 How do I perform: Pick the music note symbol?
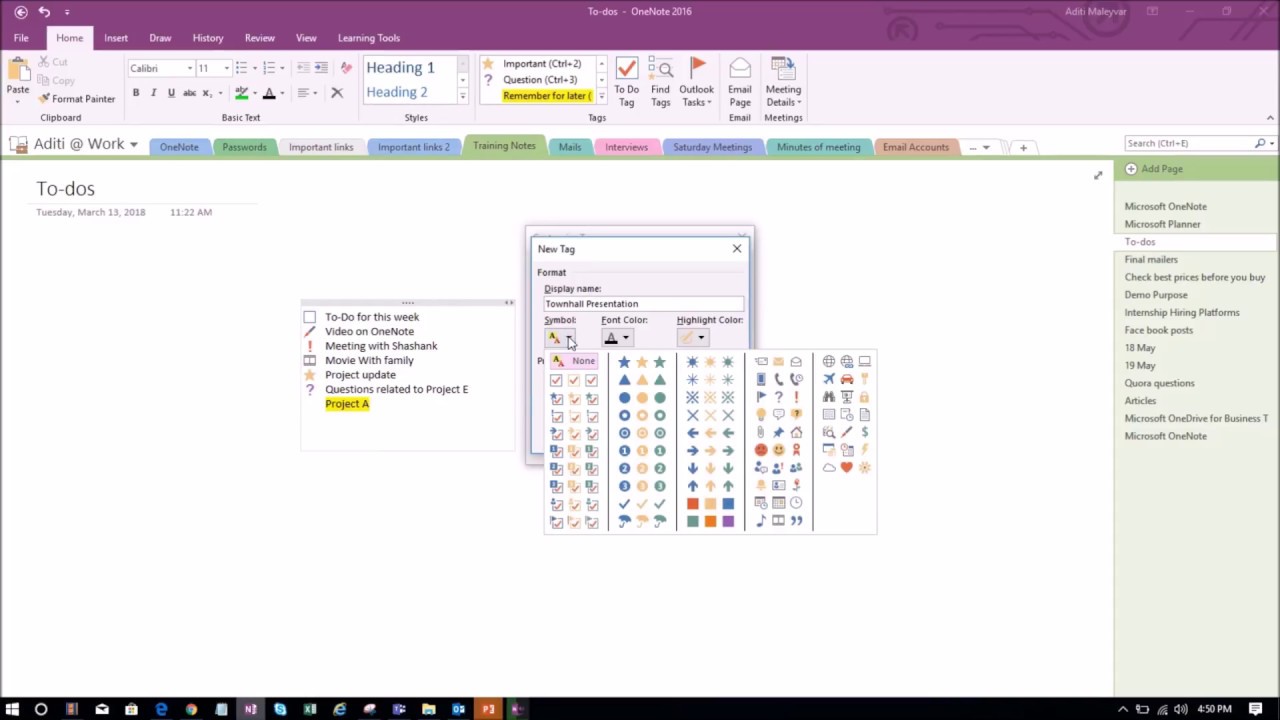[761, 521]
